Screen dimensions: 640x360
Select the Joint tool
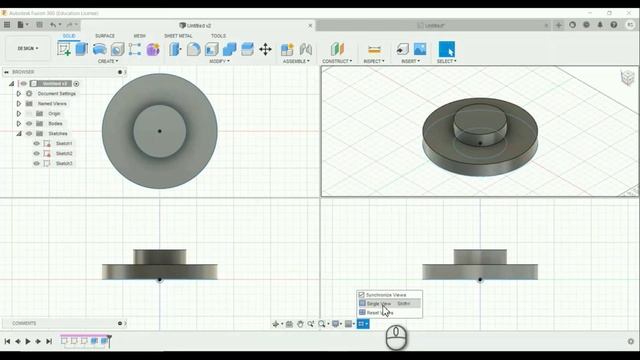306,49
